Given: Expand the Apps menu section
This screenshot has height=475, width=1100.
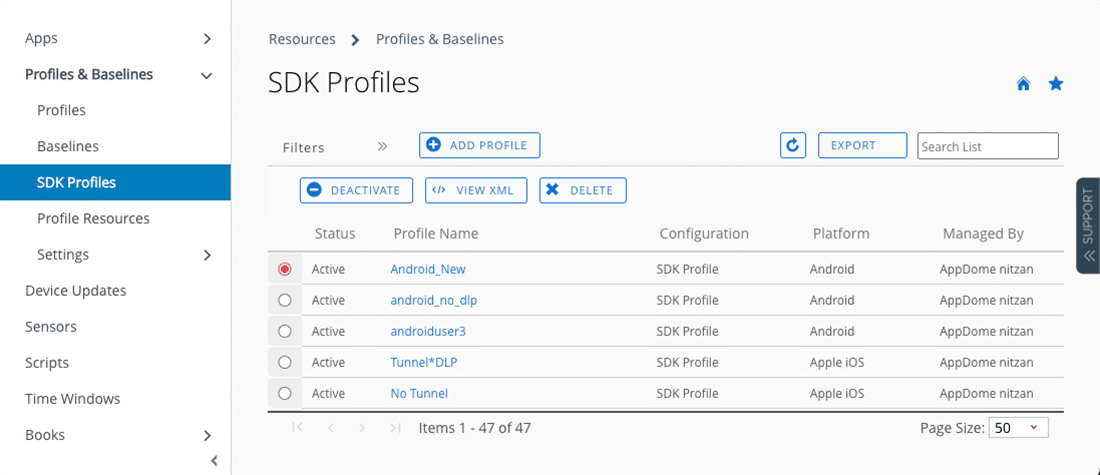Looking at the screenshot, I should [x=207, y=39].
